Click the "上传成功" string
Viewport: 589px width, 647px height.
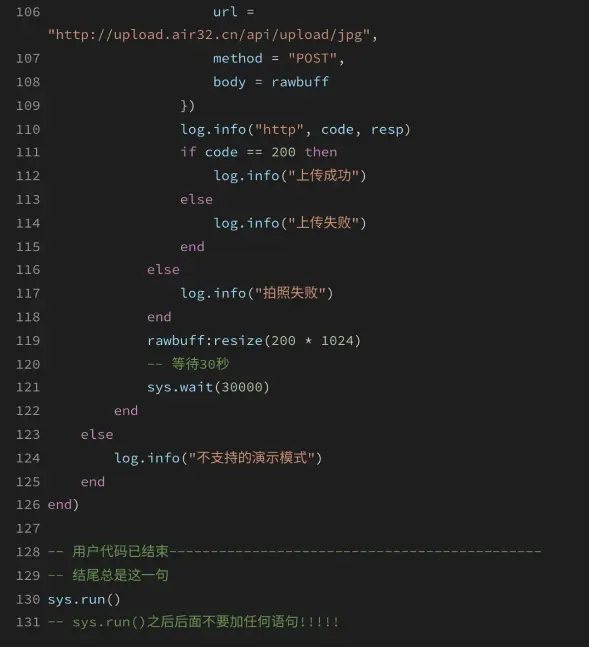point(323,176)
